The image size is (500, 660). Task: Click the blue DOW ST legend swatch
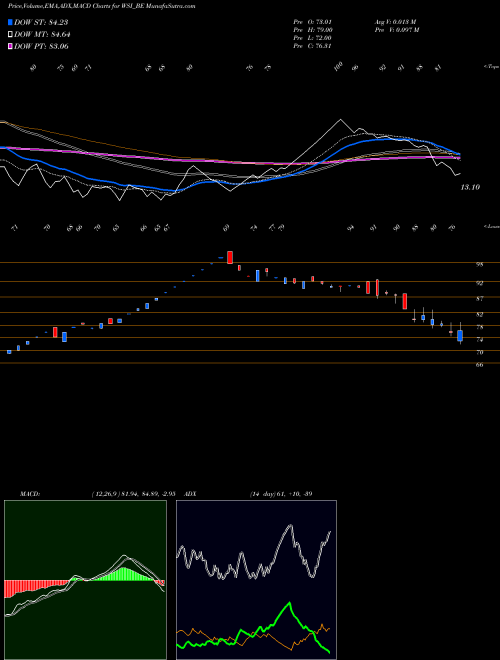click(x=11, y=23)
